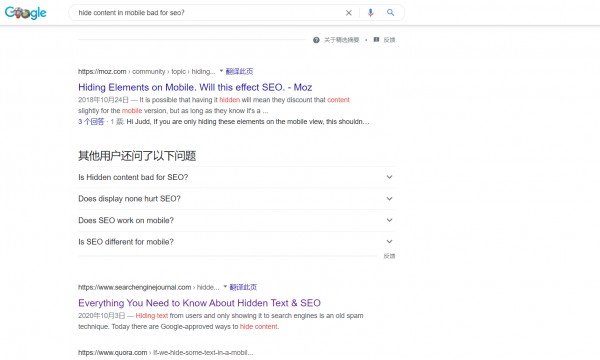Screen dimensions: 600x360
Task: Click "关于精选摘要" about featured snippets text
Action: (x=342, y=40)
